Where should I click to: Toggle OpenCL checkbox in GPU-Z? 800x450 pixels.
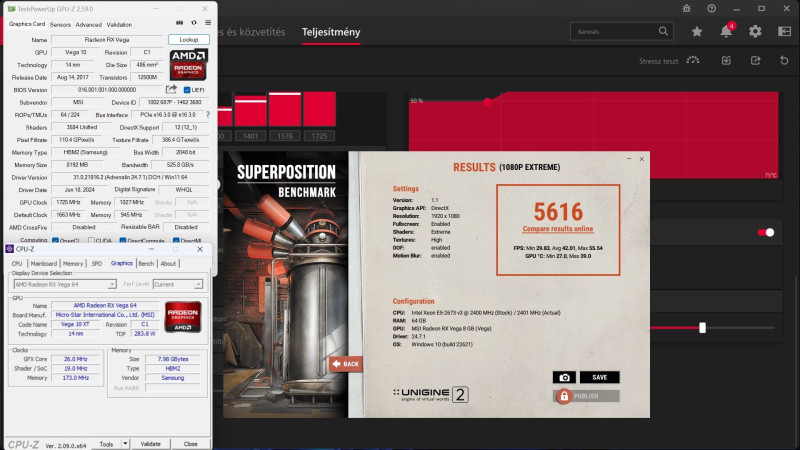(55, 240)
